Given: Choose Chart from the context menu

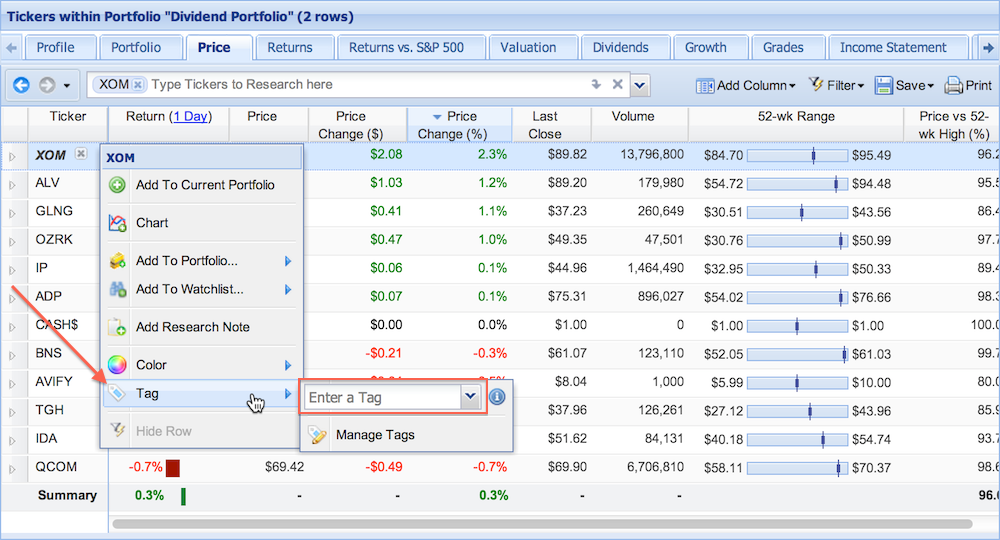Looking at the screenshot, I should click(202, 223).
